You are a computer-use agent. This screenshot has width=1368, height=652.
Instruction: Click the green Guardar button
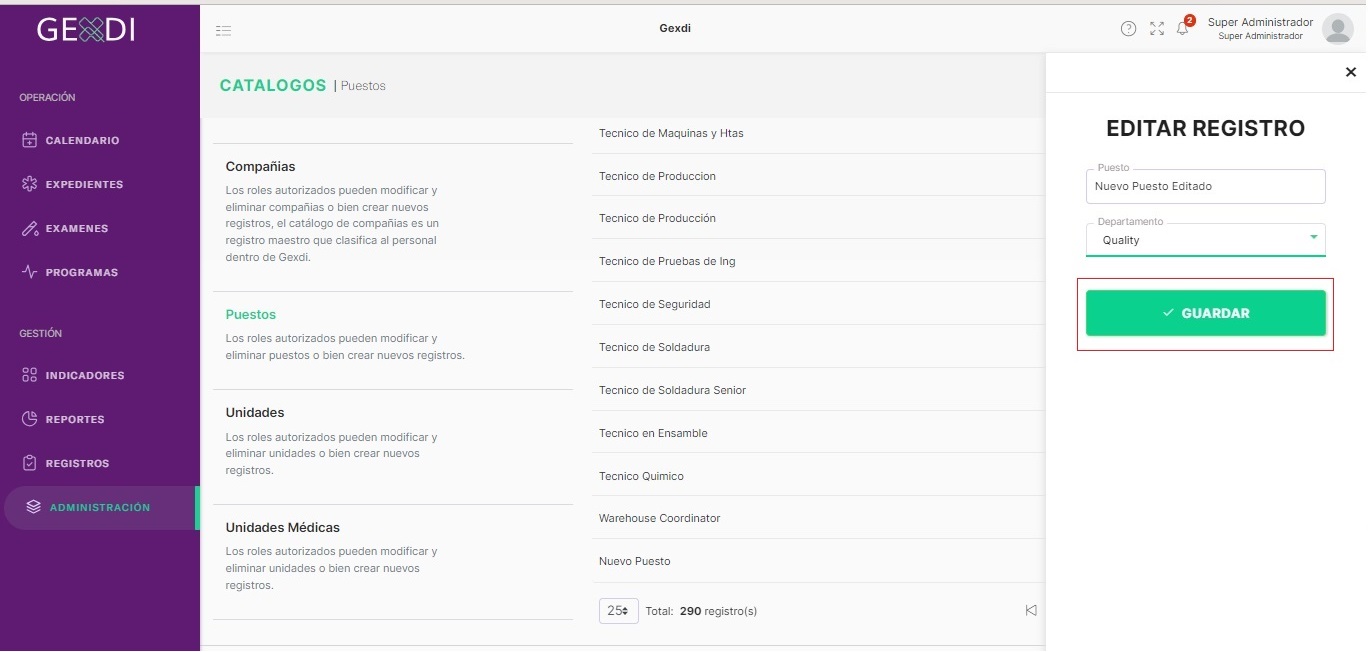[x=1206, y=313]
